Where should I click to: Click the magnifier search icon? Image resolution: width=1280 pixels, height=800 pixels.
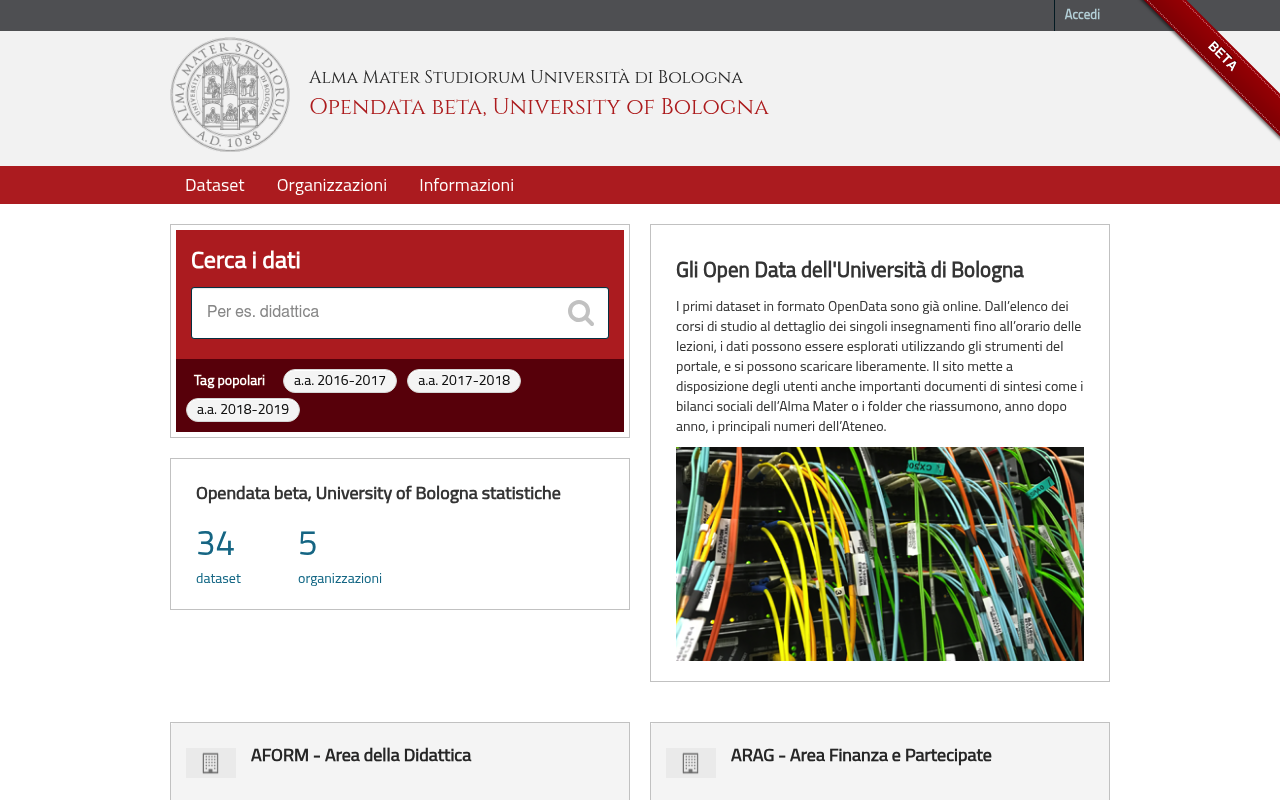[x=581, y=313]
